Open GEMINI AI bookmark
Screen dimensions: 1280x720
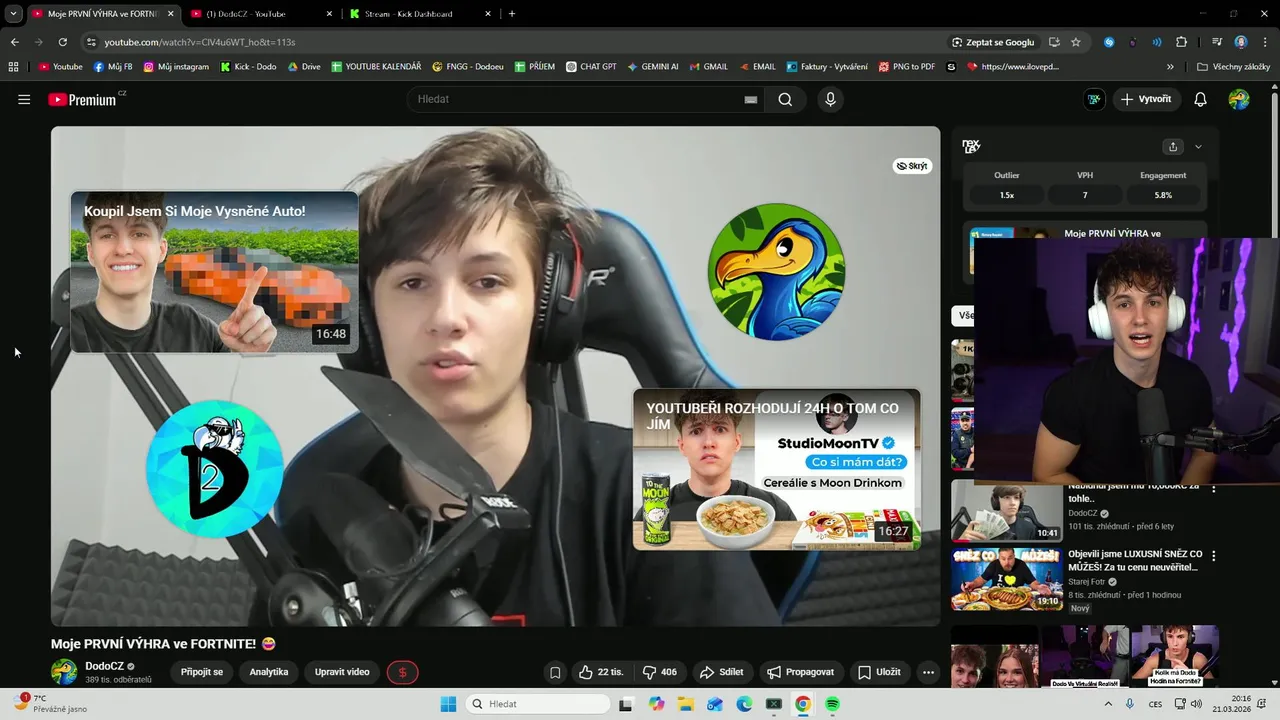653,67
